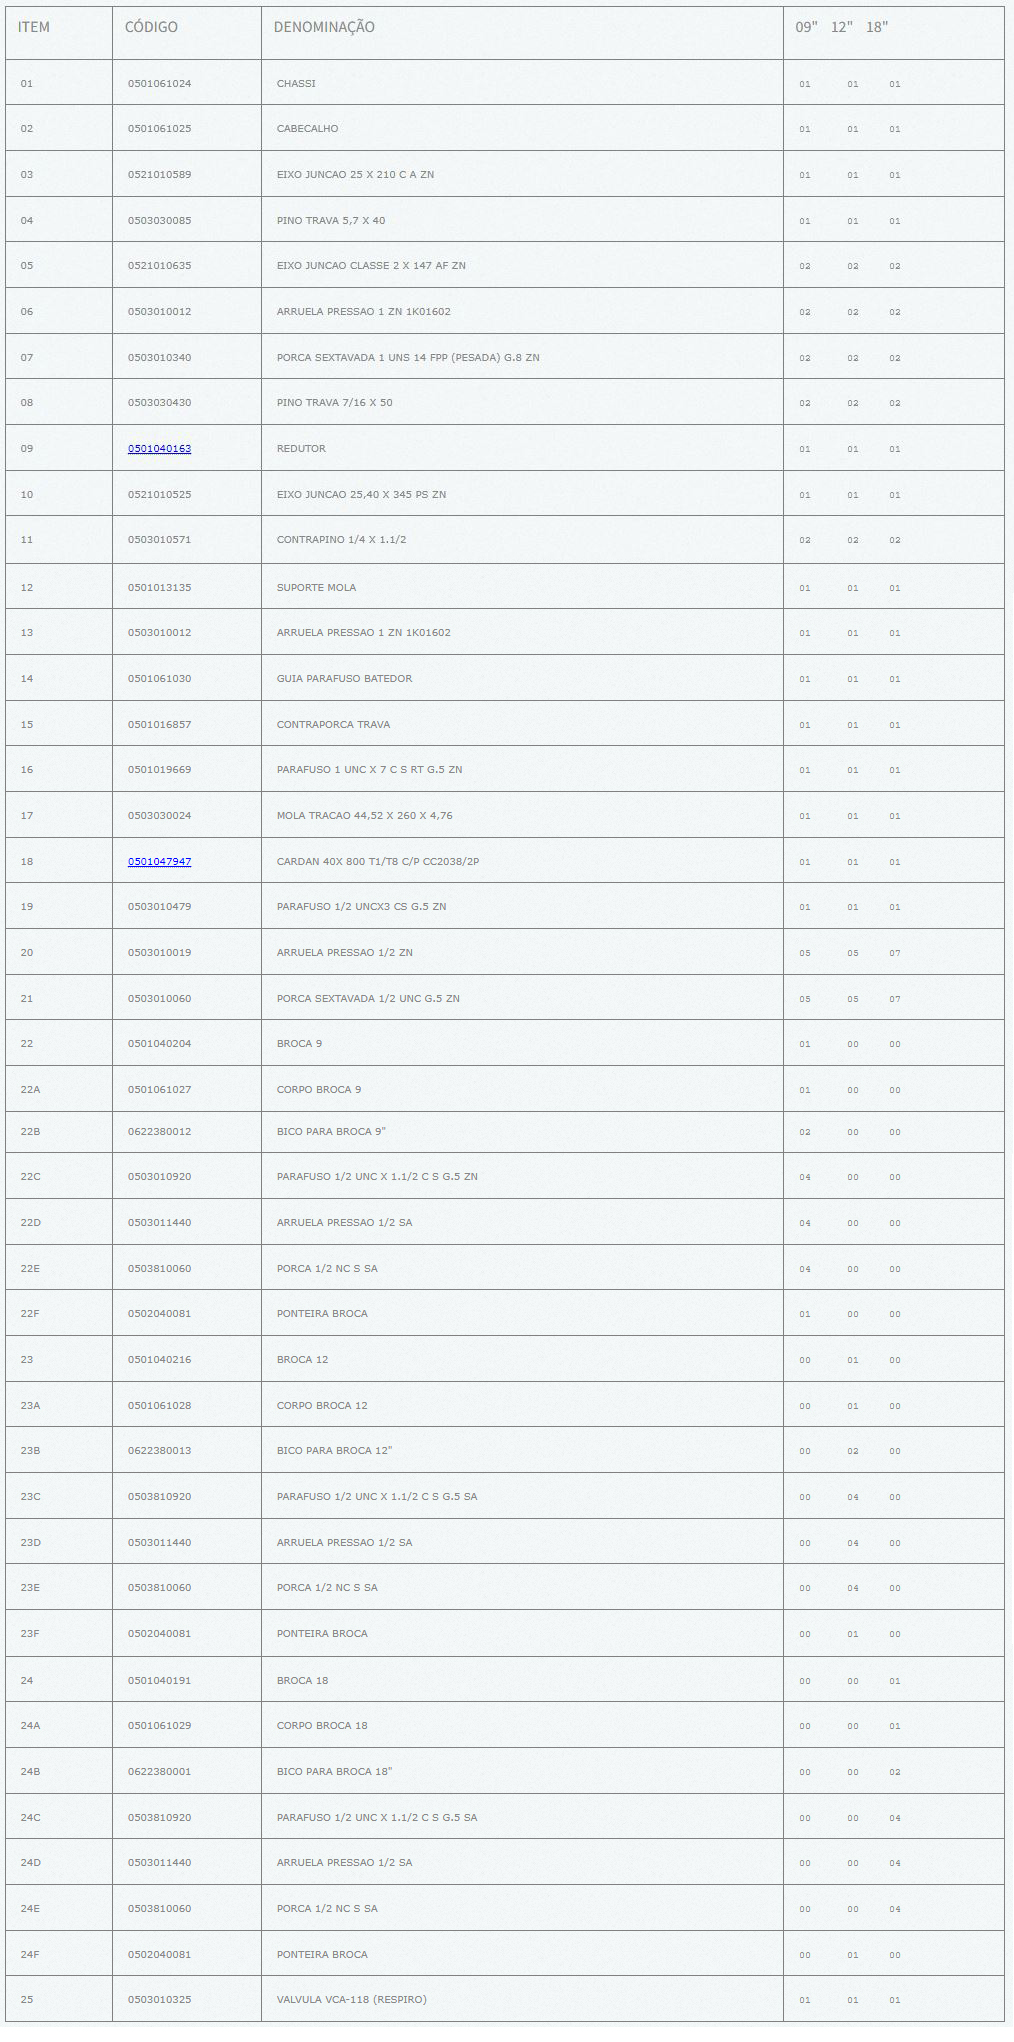The width and height of the screenshot is (1014, 2042).
Task: Click the ITEM column header
Action: click(34, 27)
